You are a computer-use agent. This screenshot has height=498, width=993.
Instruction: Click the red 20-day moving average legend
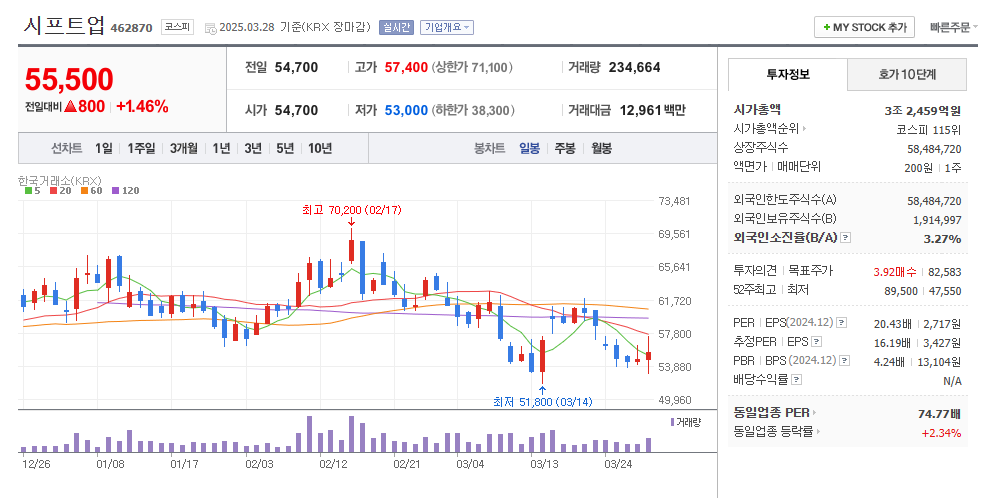coord(61,190)
